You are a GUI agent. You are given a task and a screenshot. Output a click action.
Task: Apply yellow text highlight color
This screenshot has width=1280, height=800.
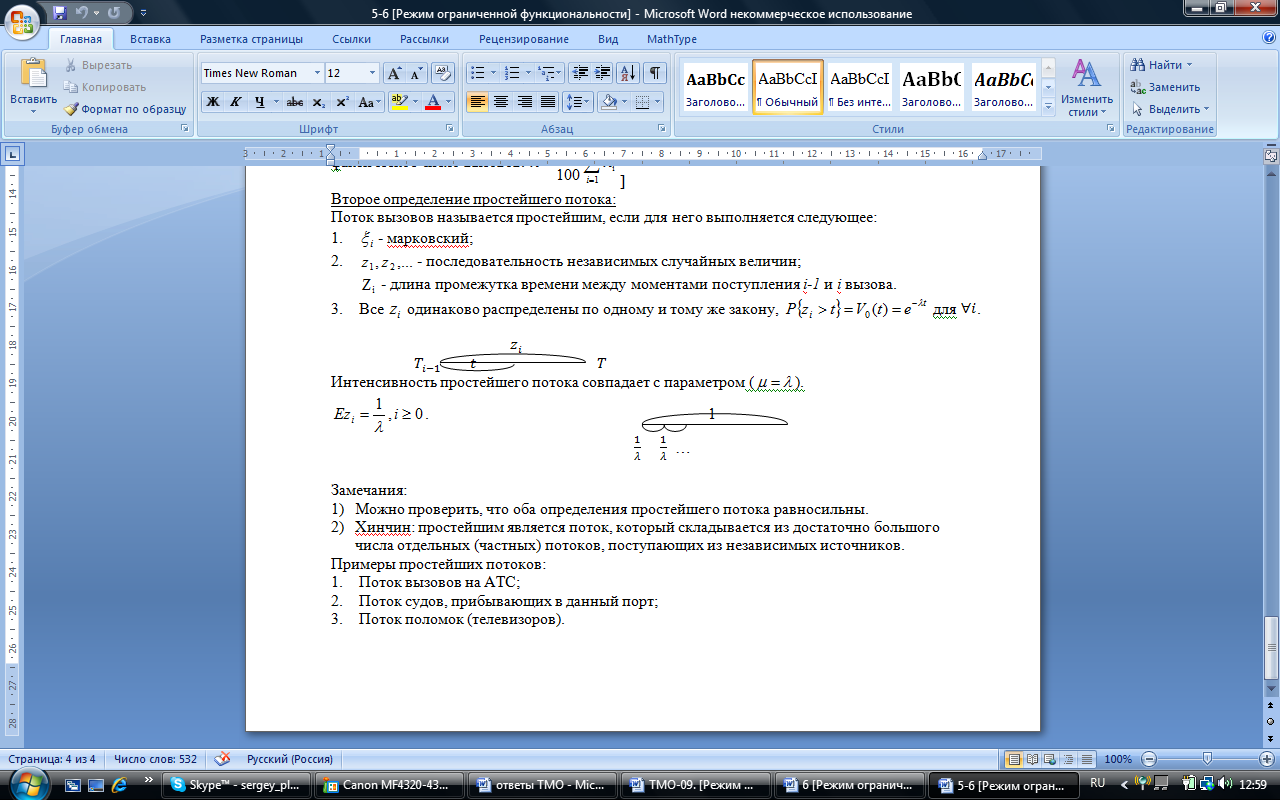coord(399,102)
